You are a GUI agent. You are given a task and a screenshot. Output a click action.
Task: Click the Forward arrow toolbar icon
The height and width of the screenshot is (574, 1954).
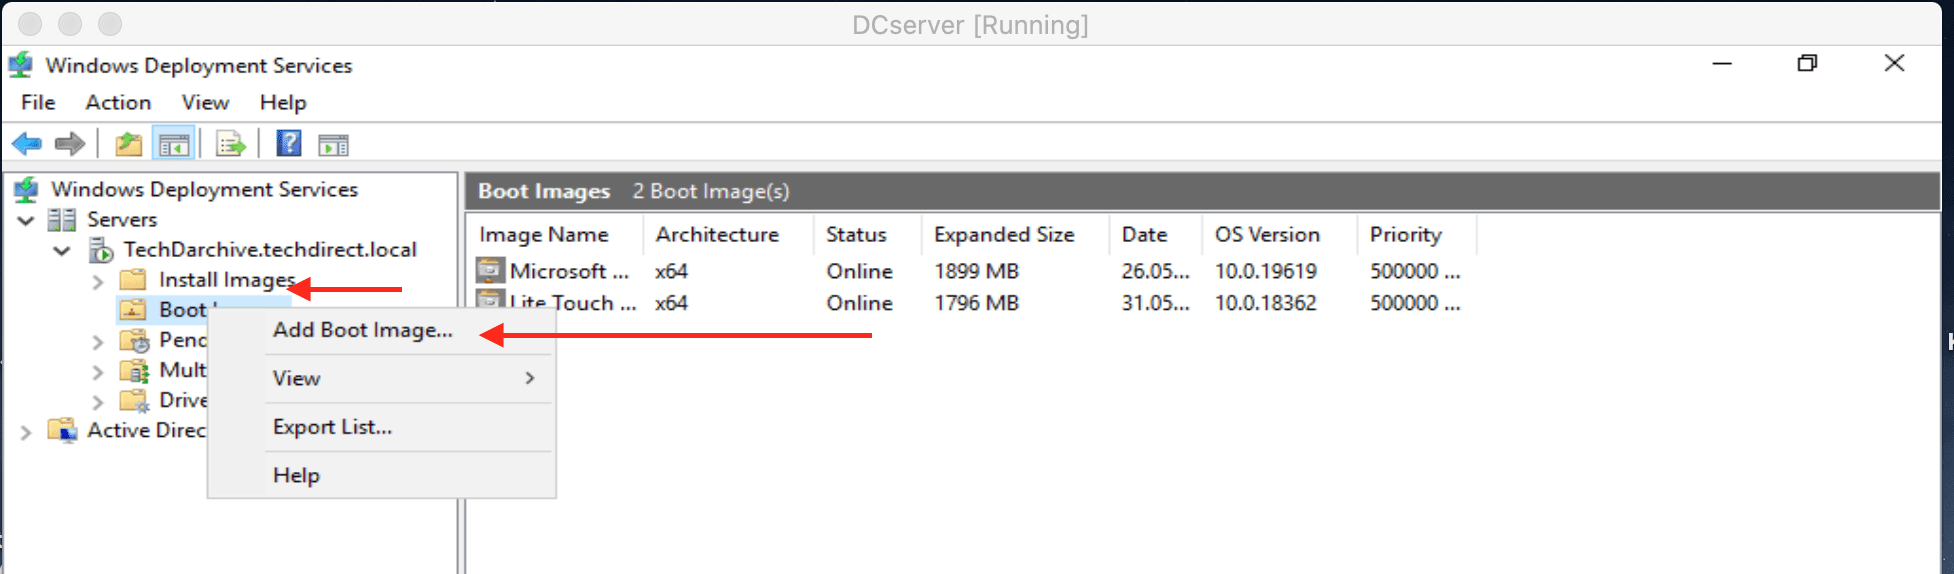click(x=69, y=144)
